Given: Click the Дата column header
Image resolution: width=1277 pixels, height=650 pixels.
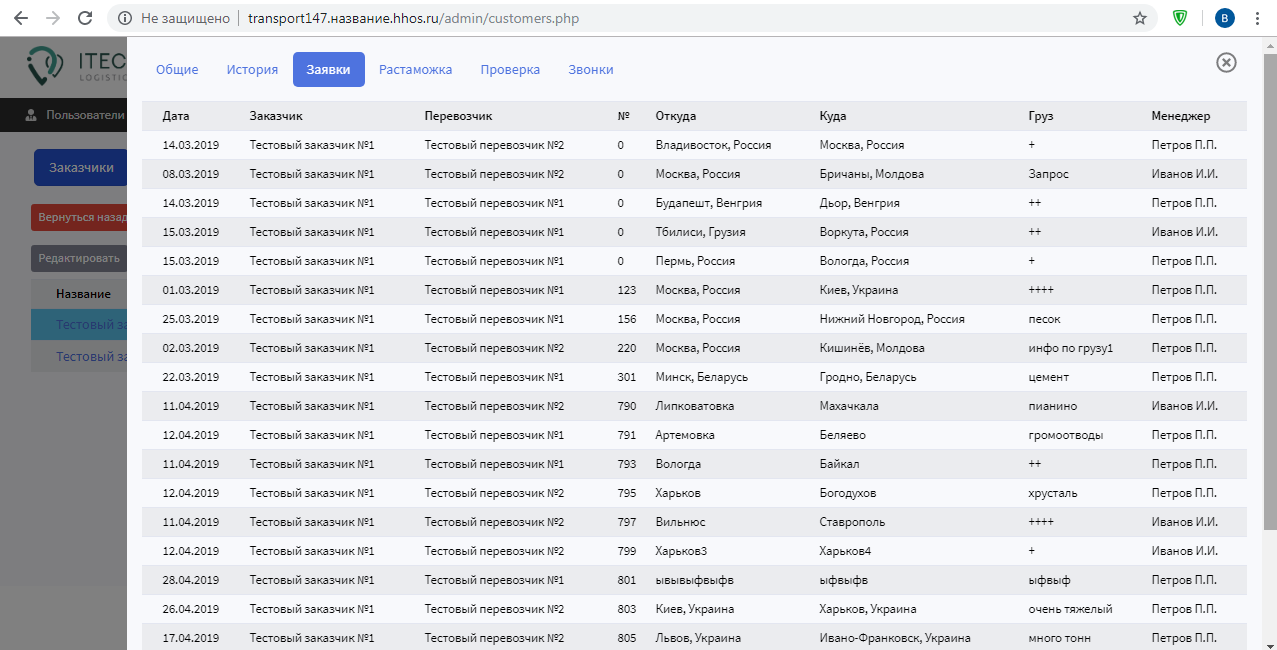Looking at the screenshot, I should click(176, 116).
